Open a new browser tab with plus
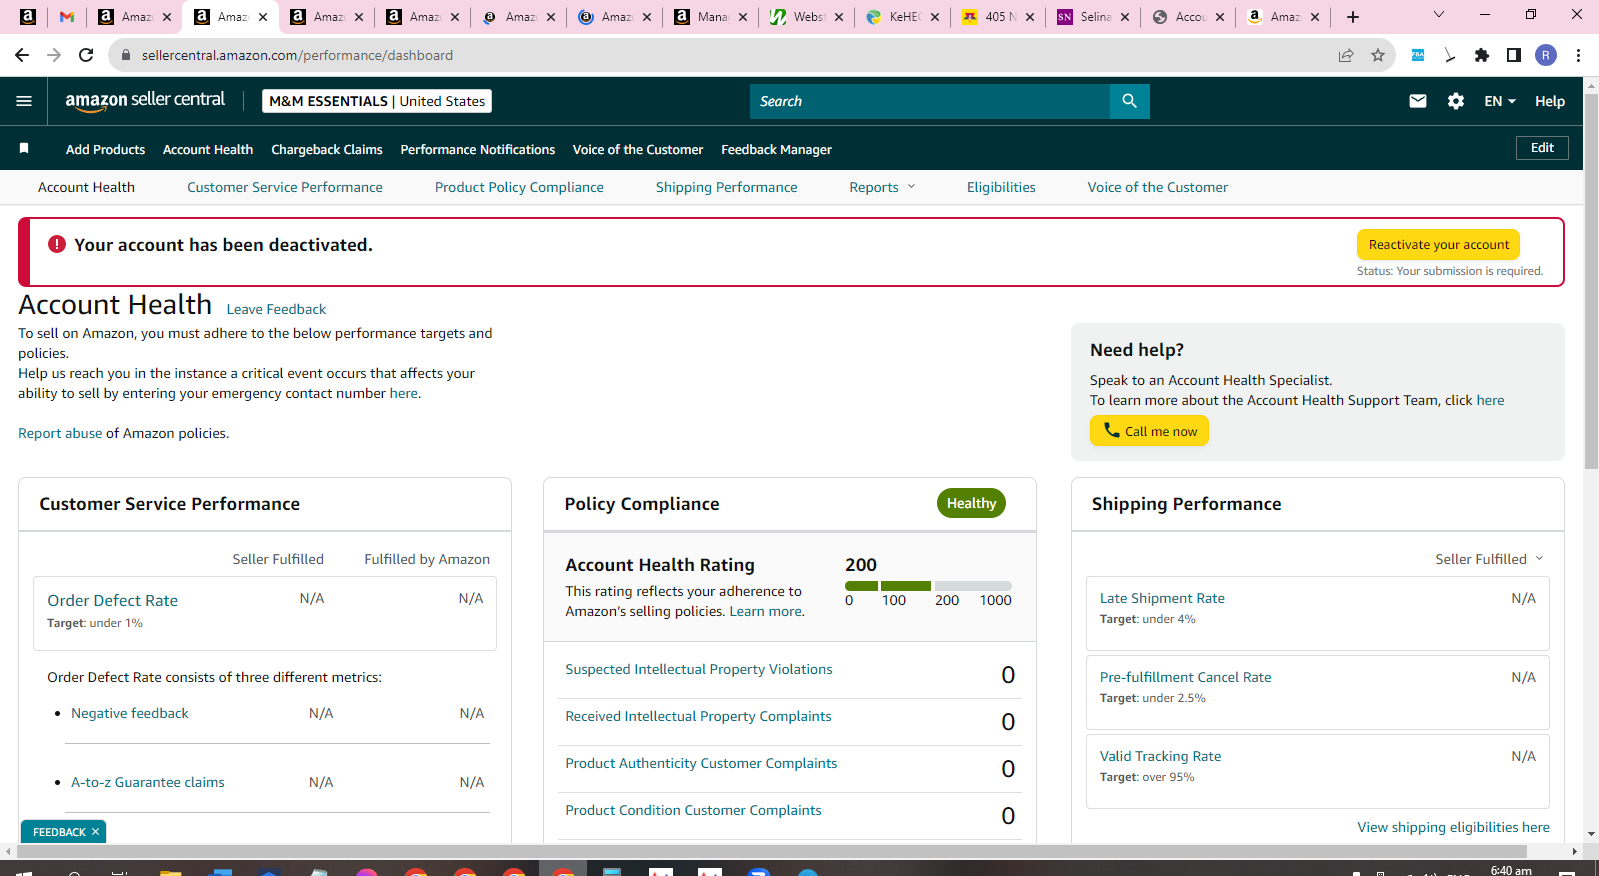Viewport: 1599px width, 876px height. tap(1353, 17)
